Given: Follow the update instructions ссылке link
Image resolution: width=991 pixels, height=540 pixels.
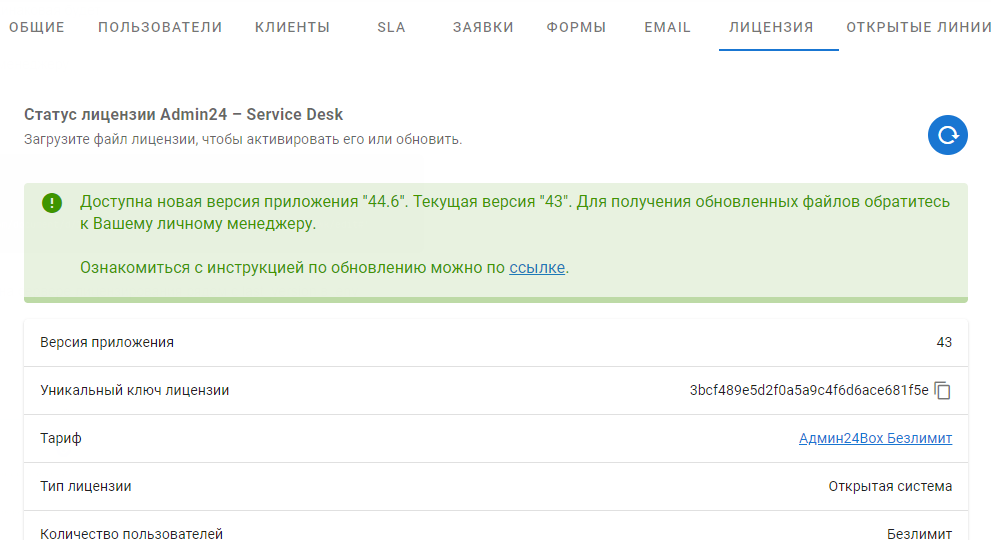Looking at the screenshot, I should 537,267.
